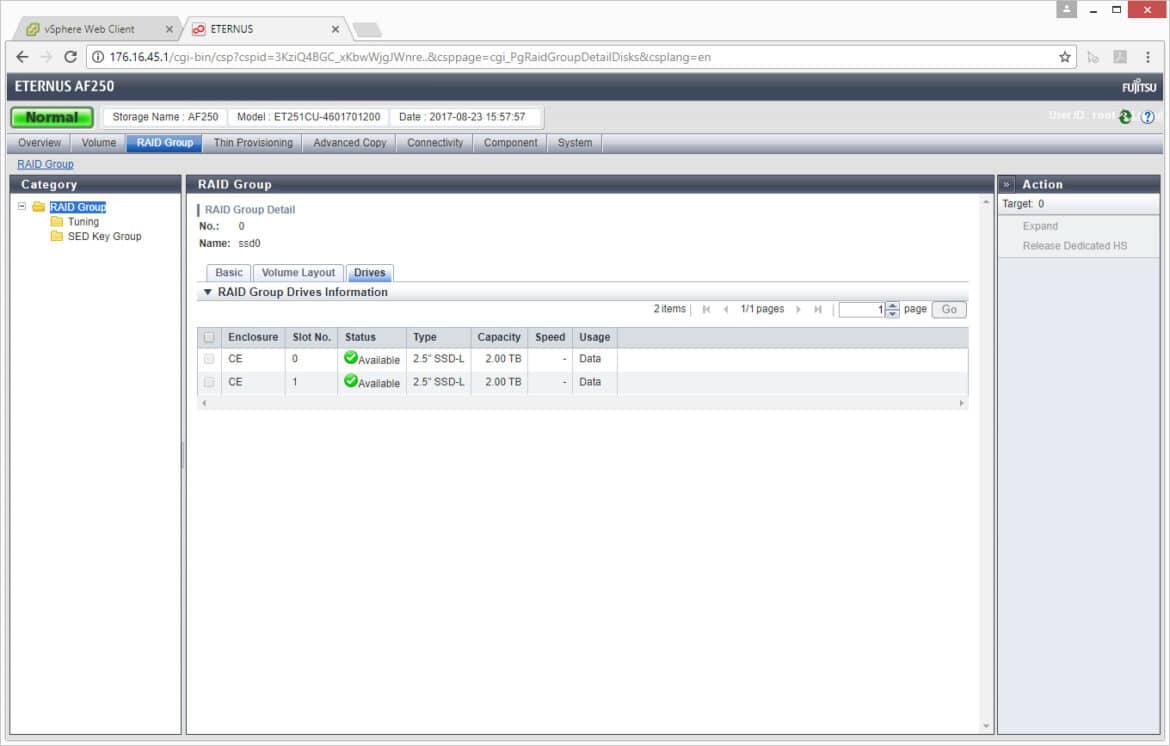Click Expand in the Action panel

point(1040,226)
